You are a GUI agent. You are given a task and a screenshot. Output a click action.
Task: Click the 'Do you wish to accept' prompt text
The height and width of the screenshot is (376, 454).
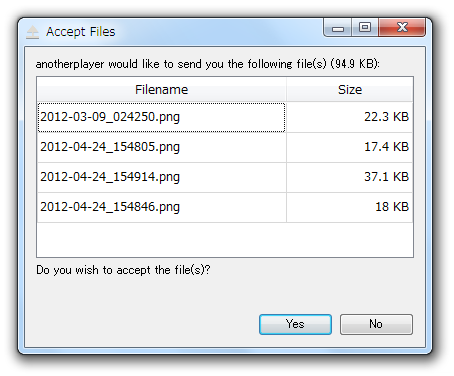[x=123, y=270]
